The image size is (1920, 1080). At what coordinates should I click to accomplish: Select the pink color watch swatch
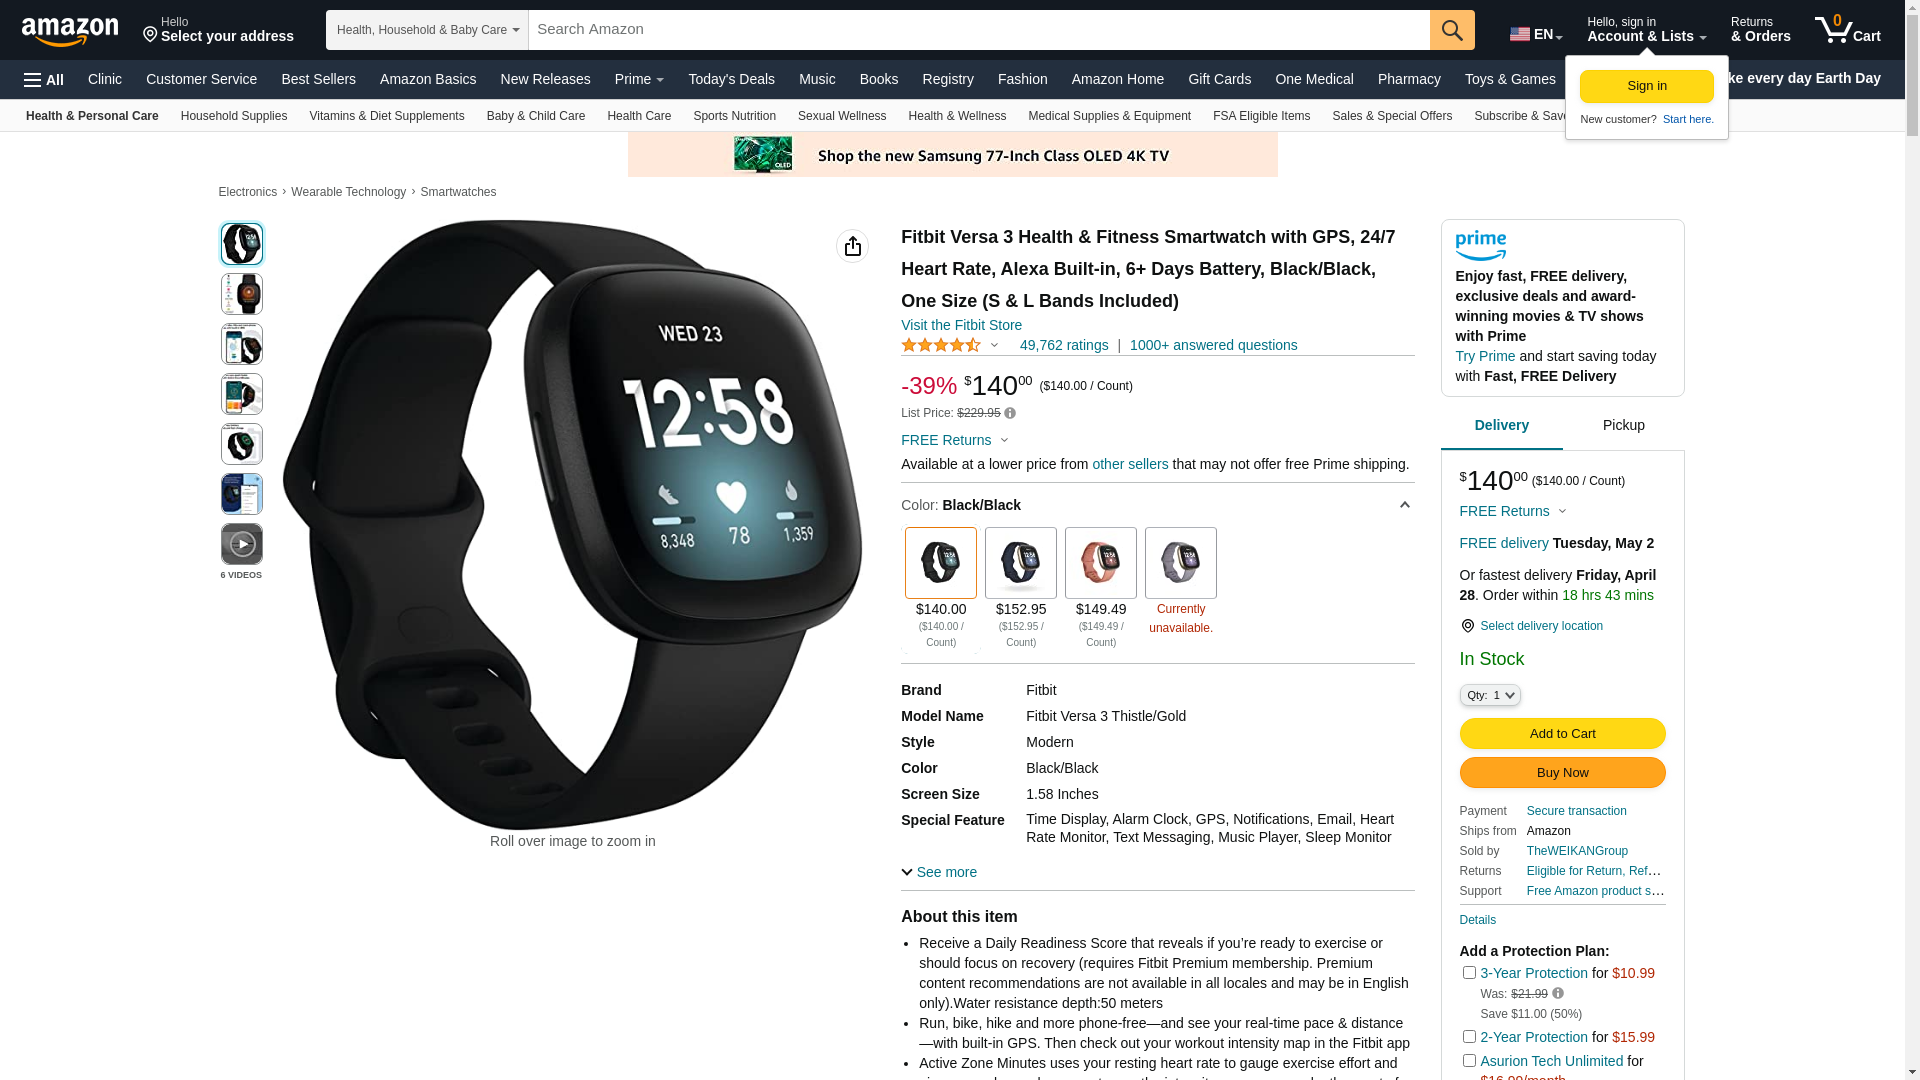pos(1101,563)
